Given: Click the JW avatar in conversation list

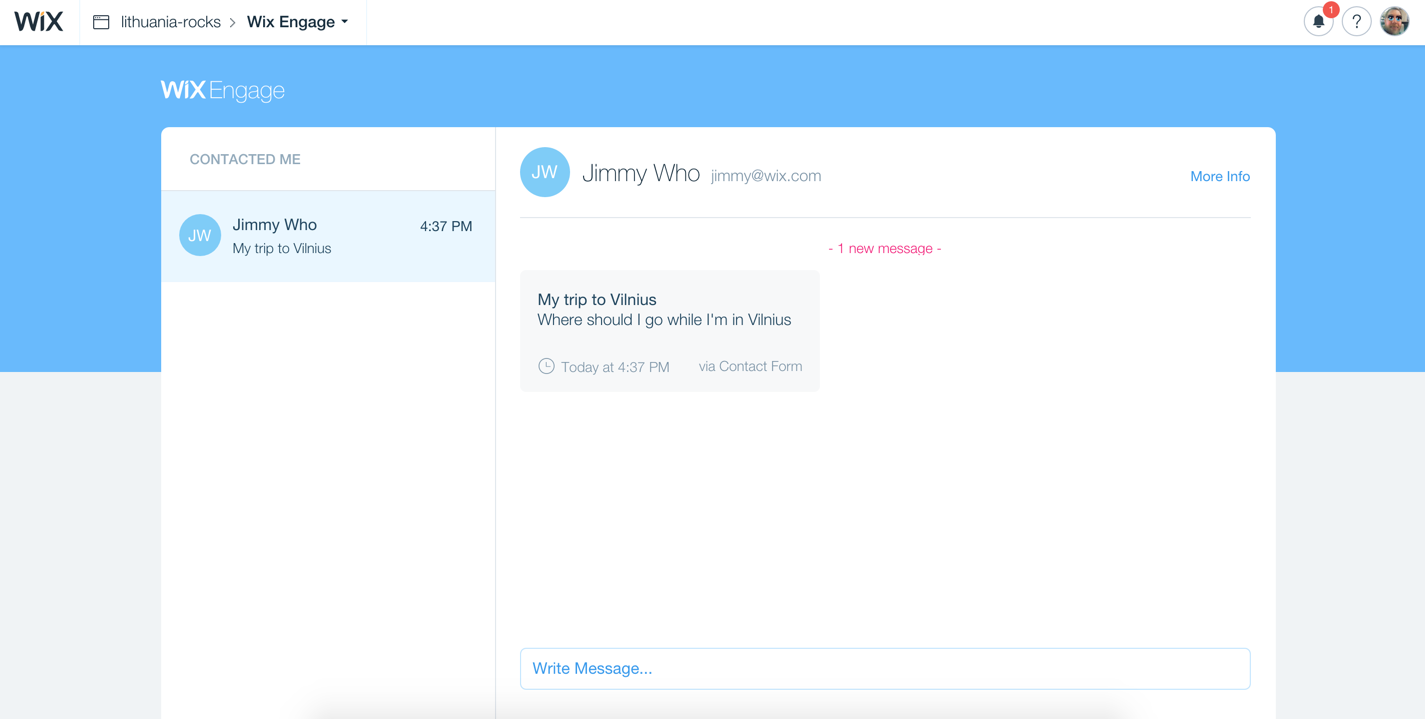Looking at the screenshot, I should tap(200, 235).
